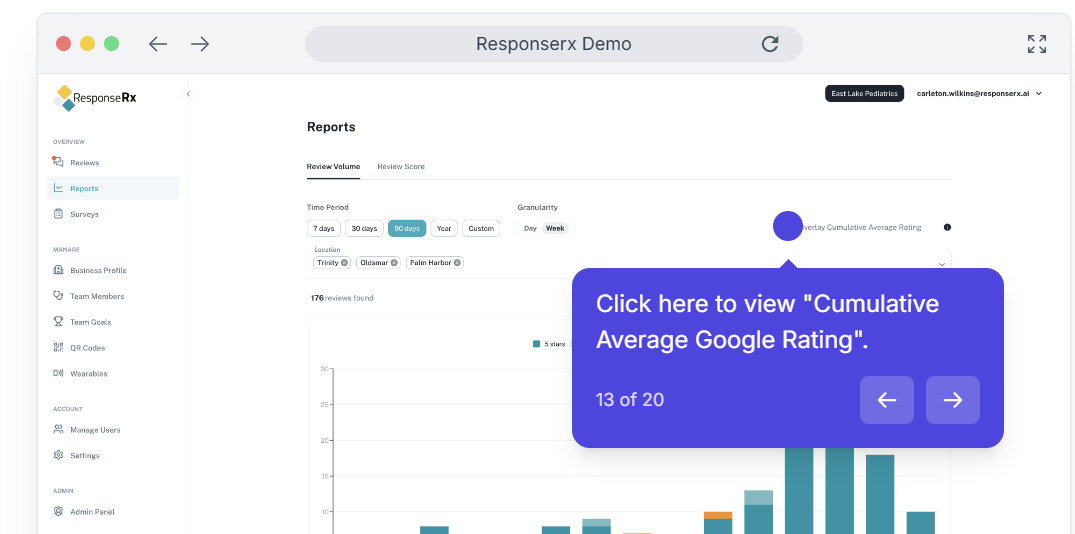The image size is (1075, 534).
Task: Toggle Overlay Cumulative Average Rating hotspot
Action: pyautogui.click(x=788, y=226)
